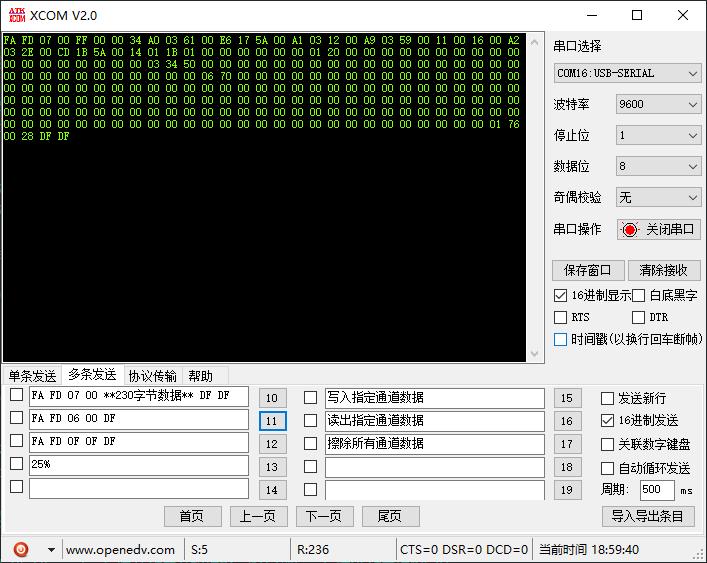
Task: Check the box beside 读出指定通道数据
Action: pyautogui.click(x=310, y=421)
